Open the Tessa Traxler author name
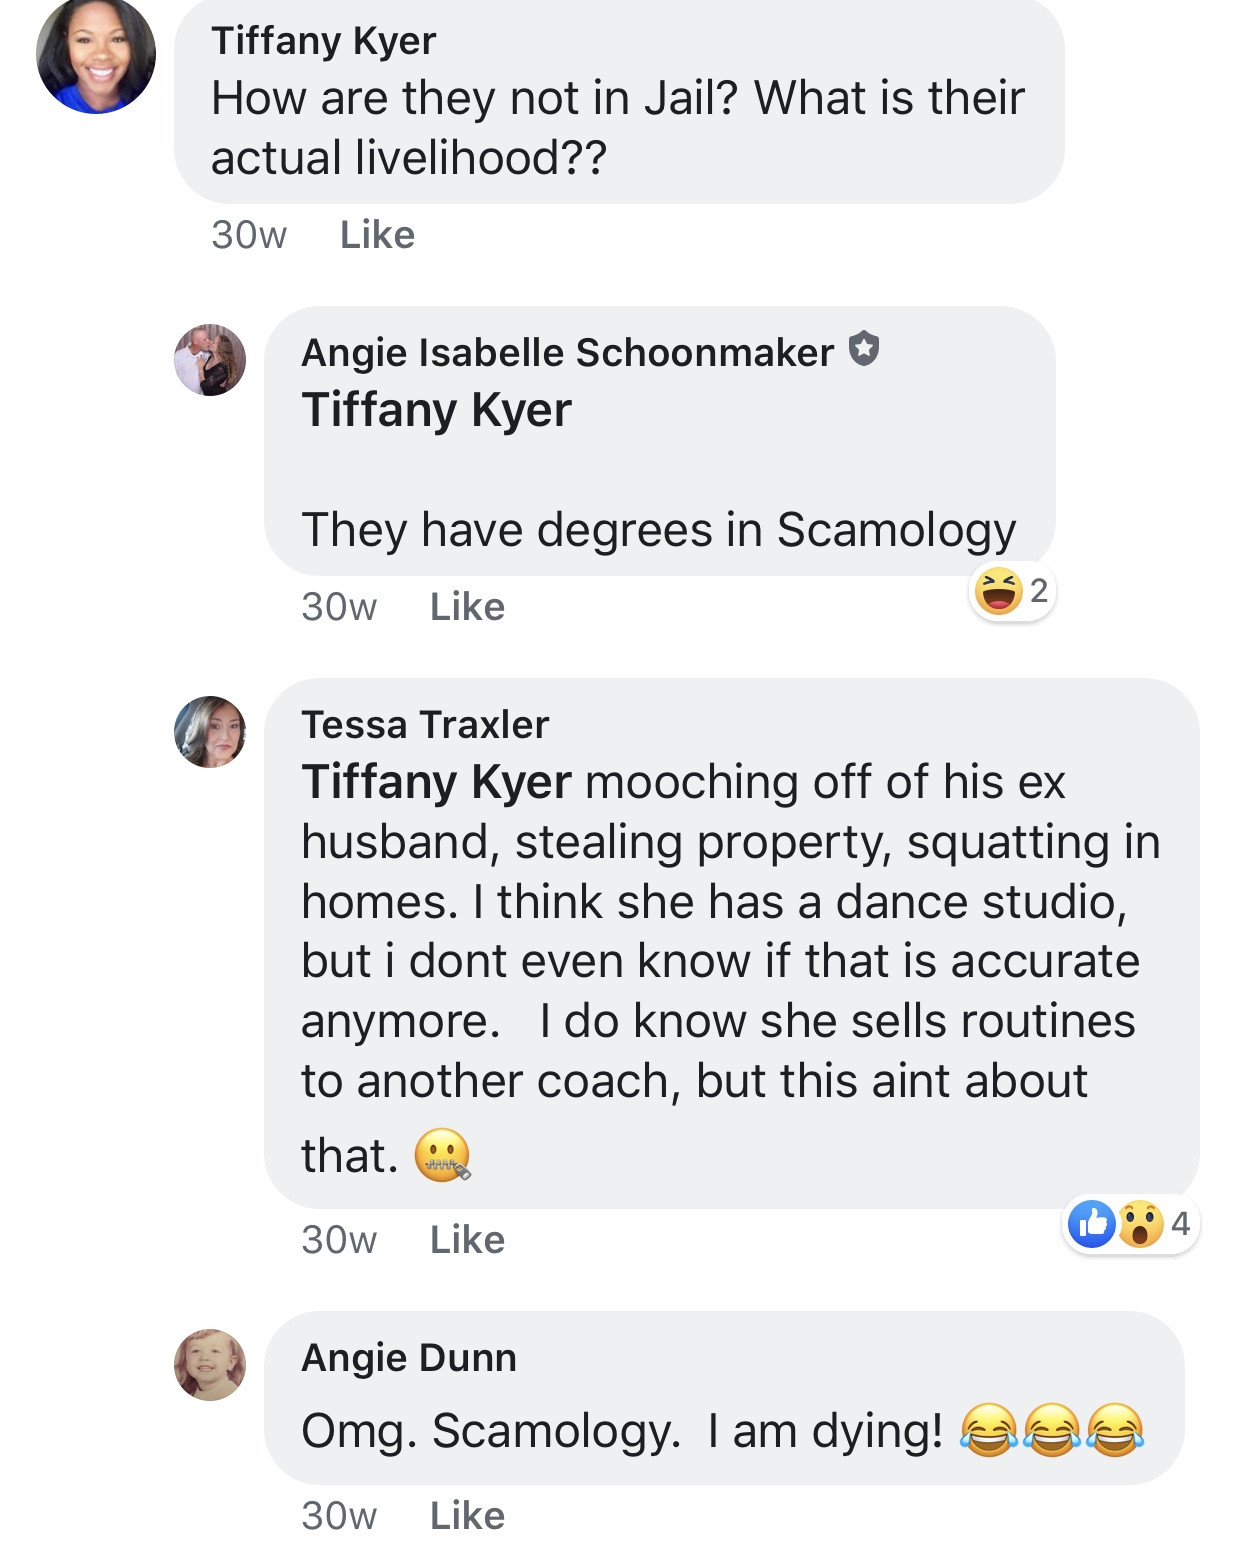Screen dimensions: 1242x1549 tap(425, 725)
